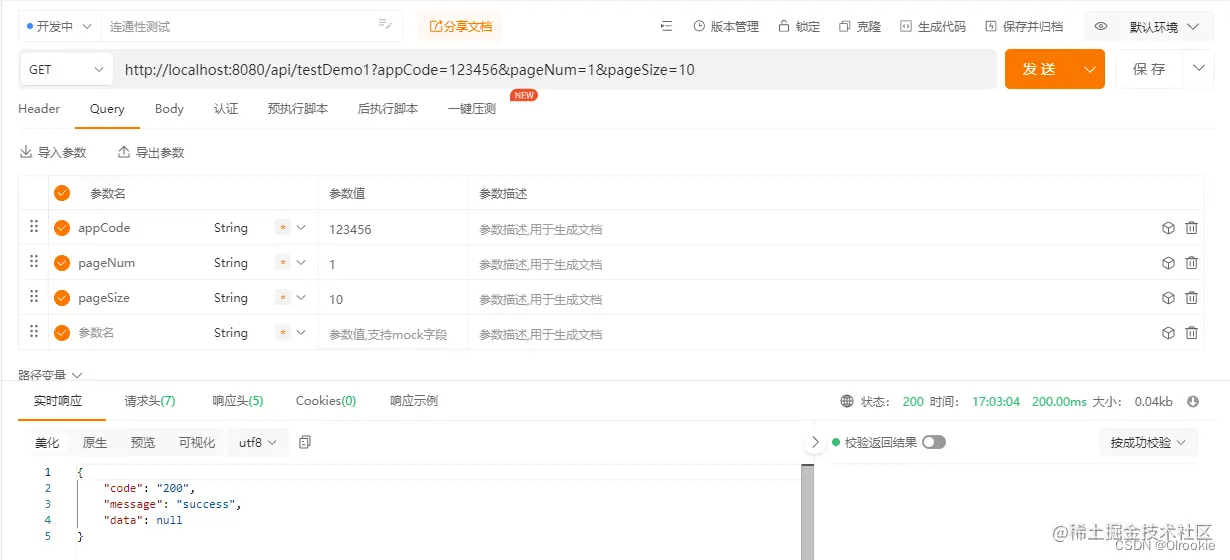
Task: Expand the 发送 button's dropdown arrow
Action: pos(1090,69)
